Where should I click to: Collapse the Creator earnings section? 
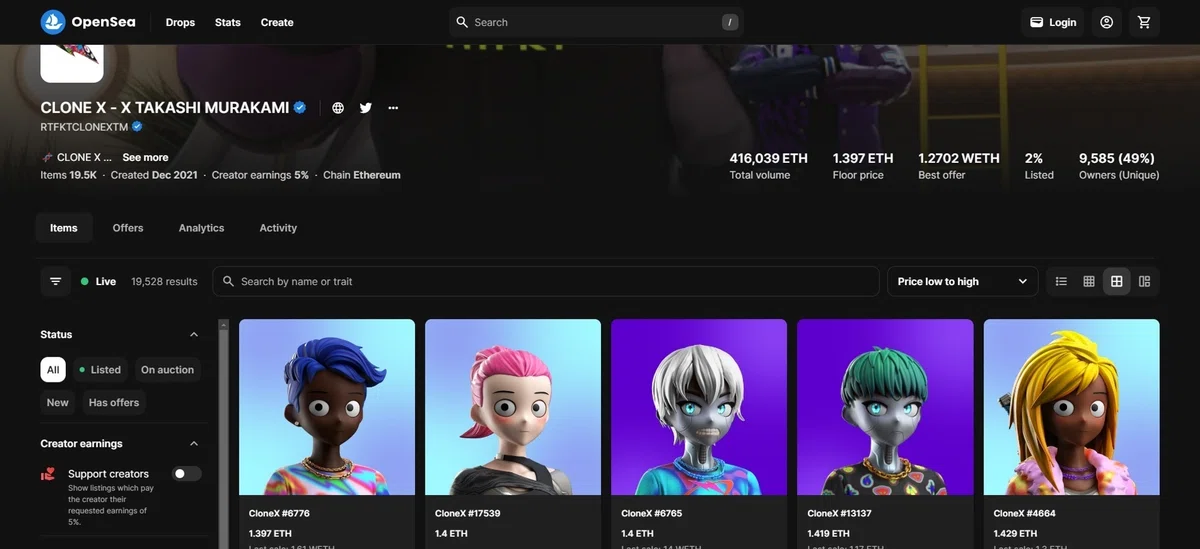click(194, 444)
